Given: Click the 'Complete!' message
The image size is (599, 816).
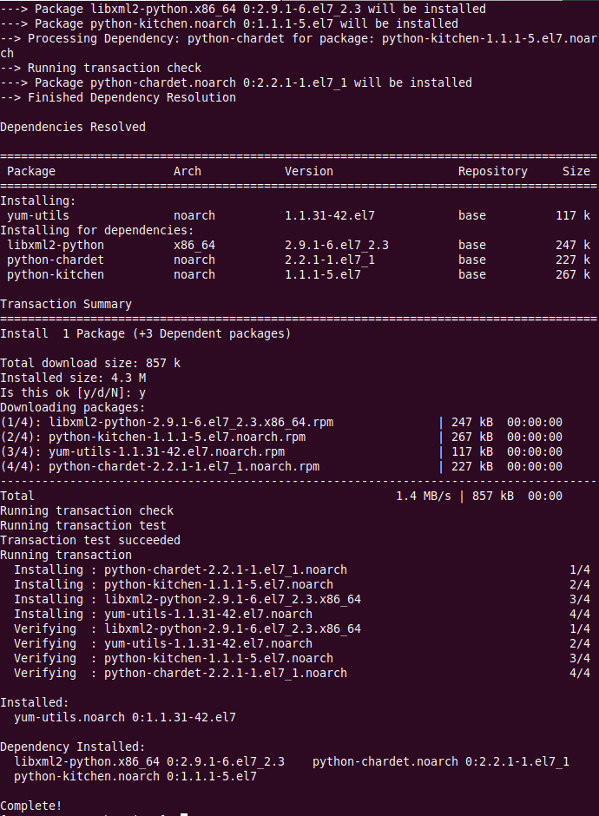Looking at the screenshot, I should coord(31,806).
